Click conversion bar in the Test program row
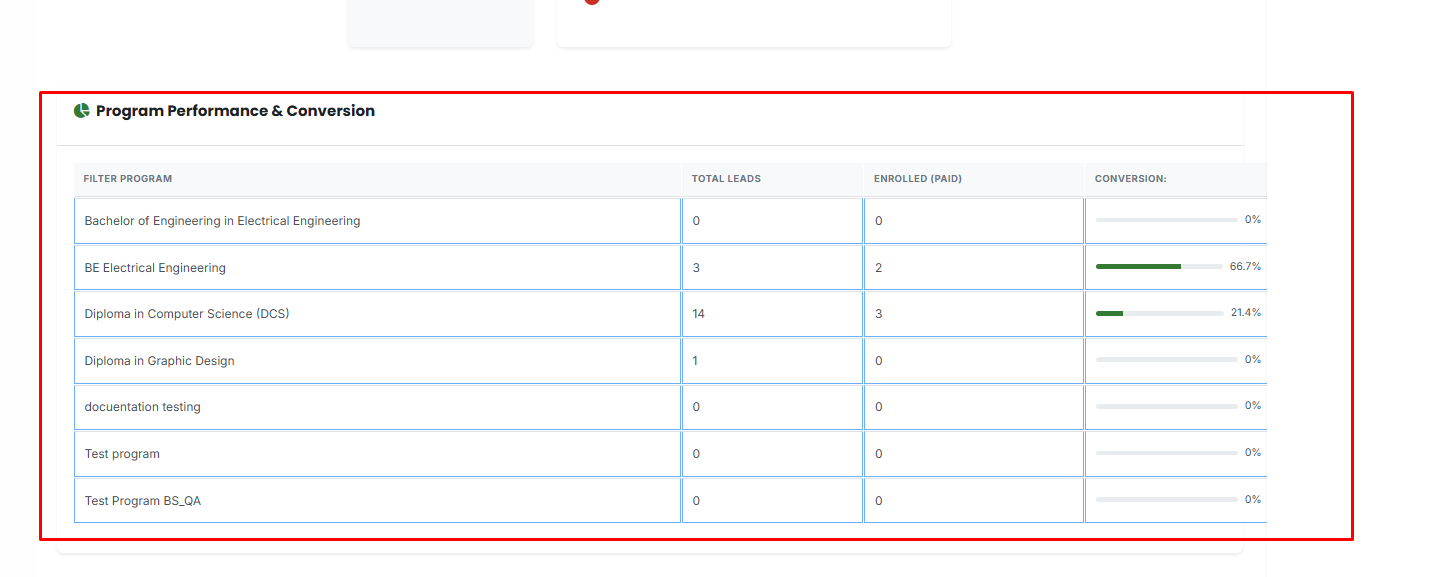 [x=1167, y=453]
